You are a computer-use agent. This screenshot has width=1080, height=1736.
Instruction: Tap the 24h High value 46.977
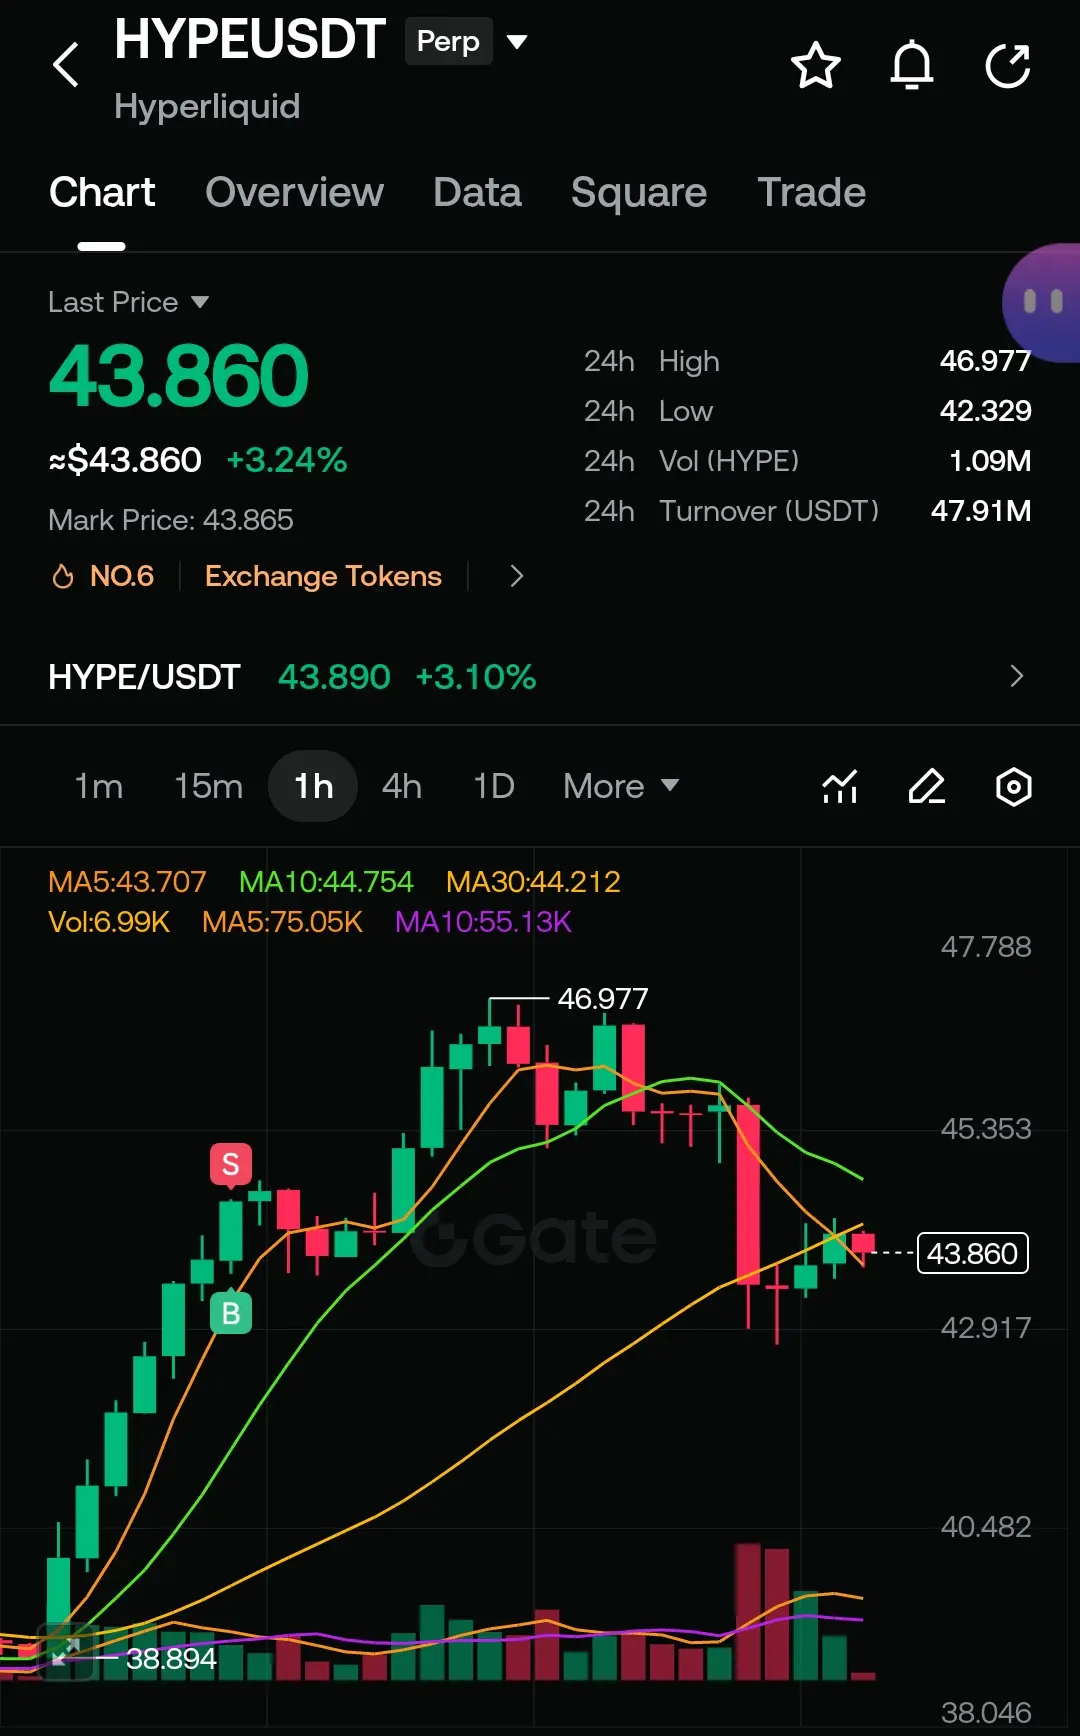985,361
